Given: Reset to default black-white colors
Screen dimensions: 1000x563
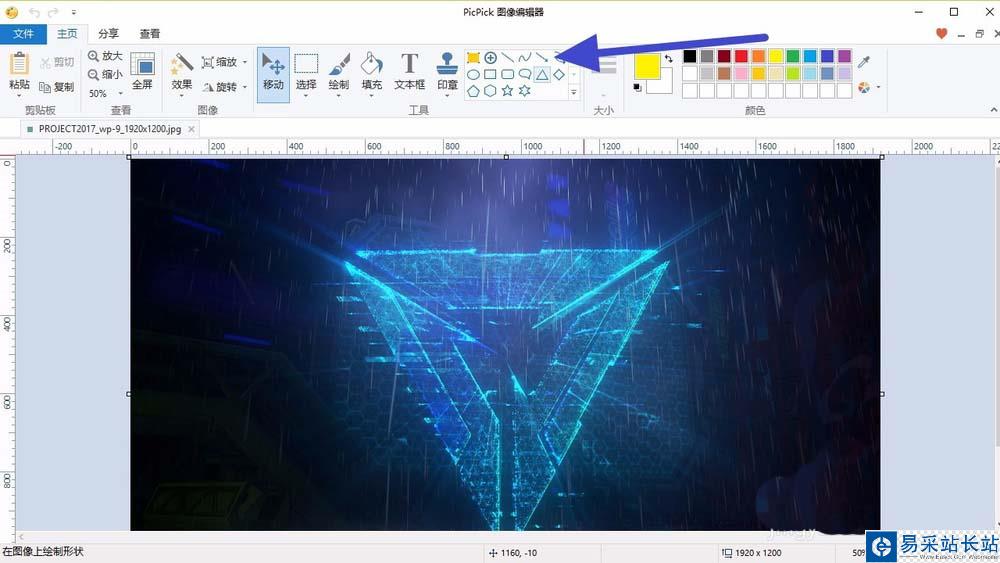Looking at the screenshot, I should click(638, 87).
